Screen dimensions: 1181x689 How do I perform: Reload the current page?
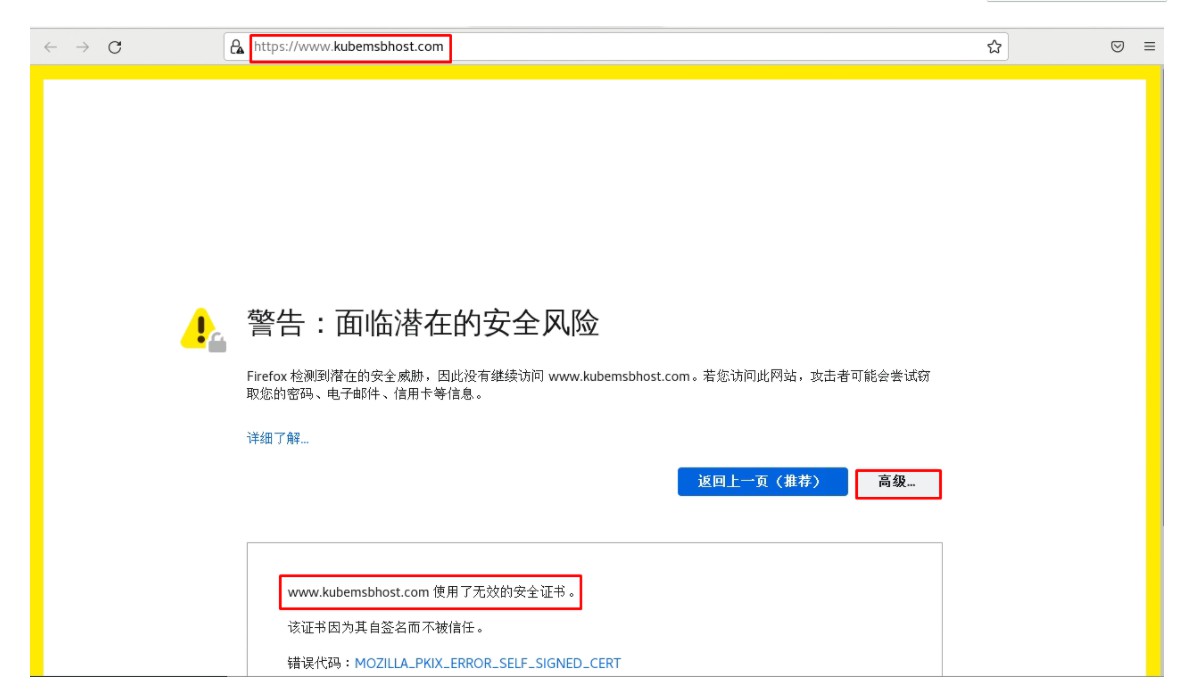(x=115, y=47)
